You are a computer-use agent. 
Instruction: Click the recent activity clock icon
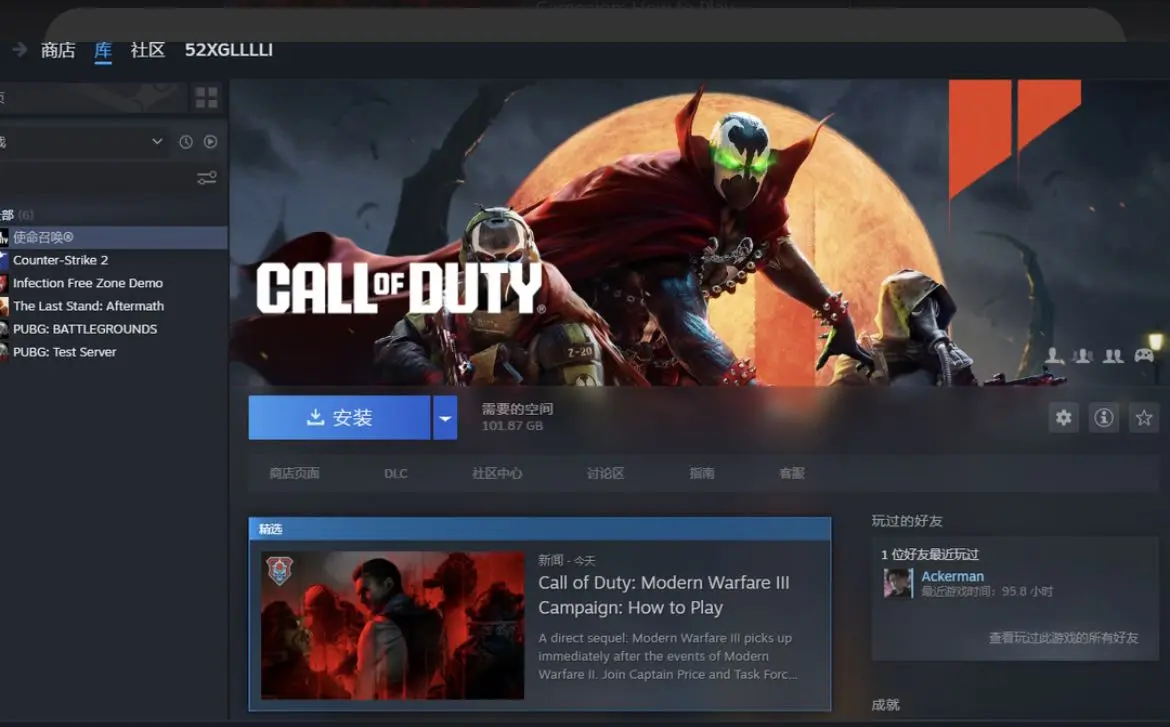click(x=186, y=141)
